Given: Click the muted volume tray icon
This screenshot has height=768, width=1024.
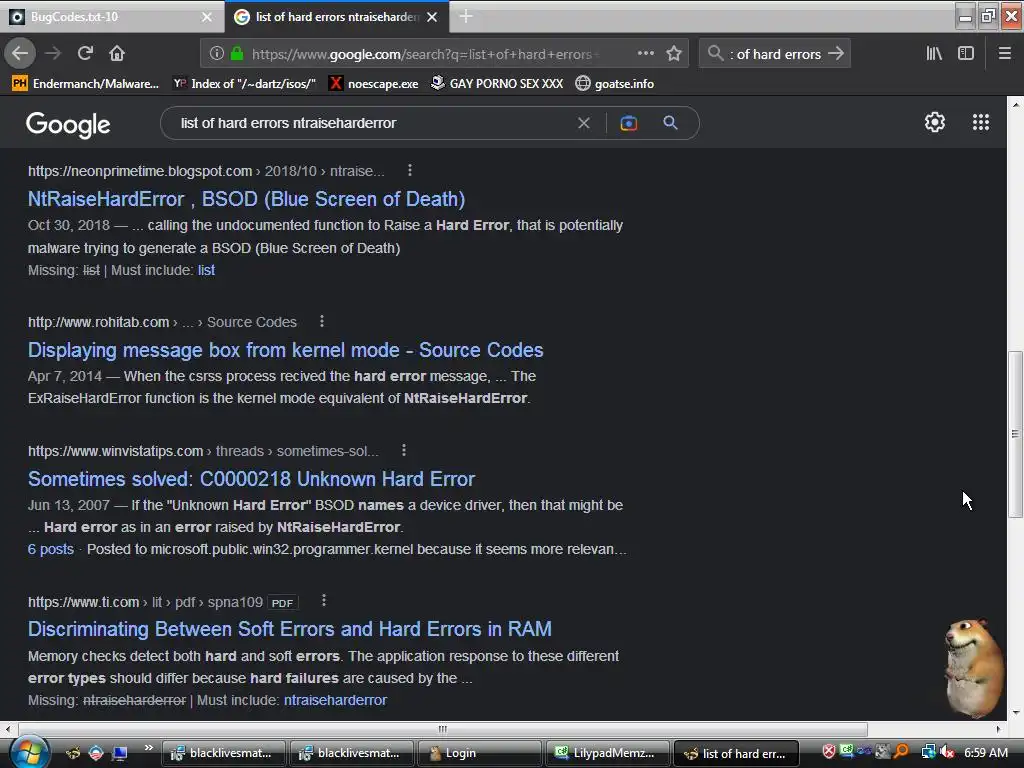Looking at the screenshot, I should [947, 752].
